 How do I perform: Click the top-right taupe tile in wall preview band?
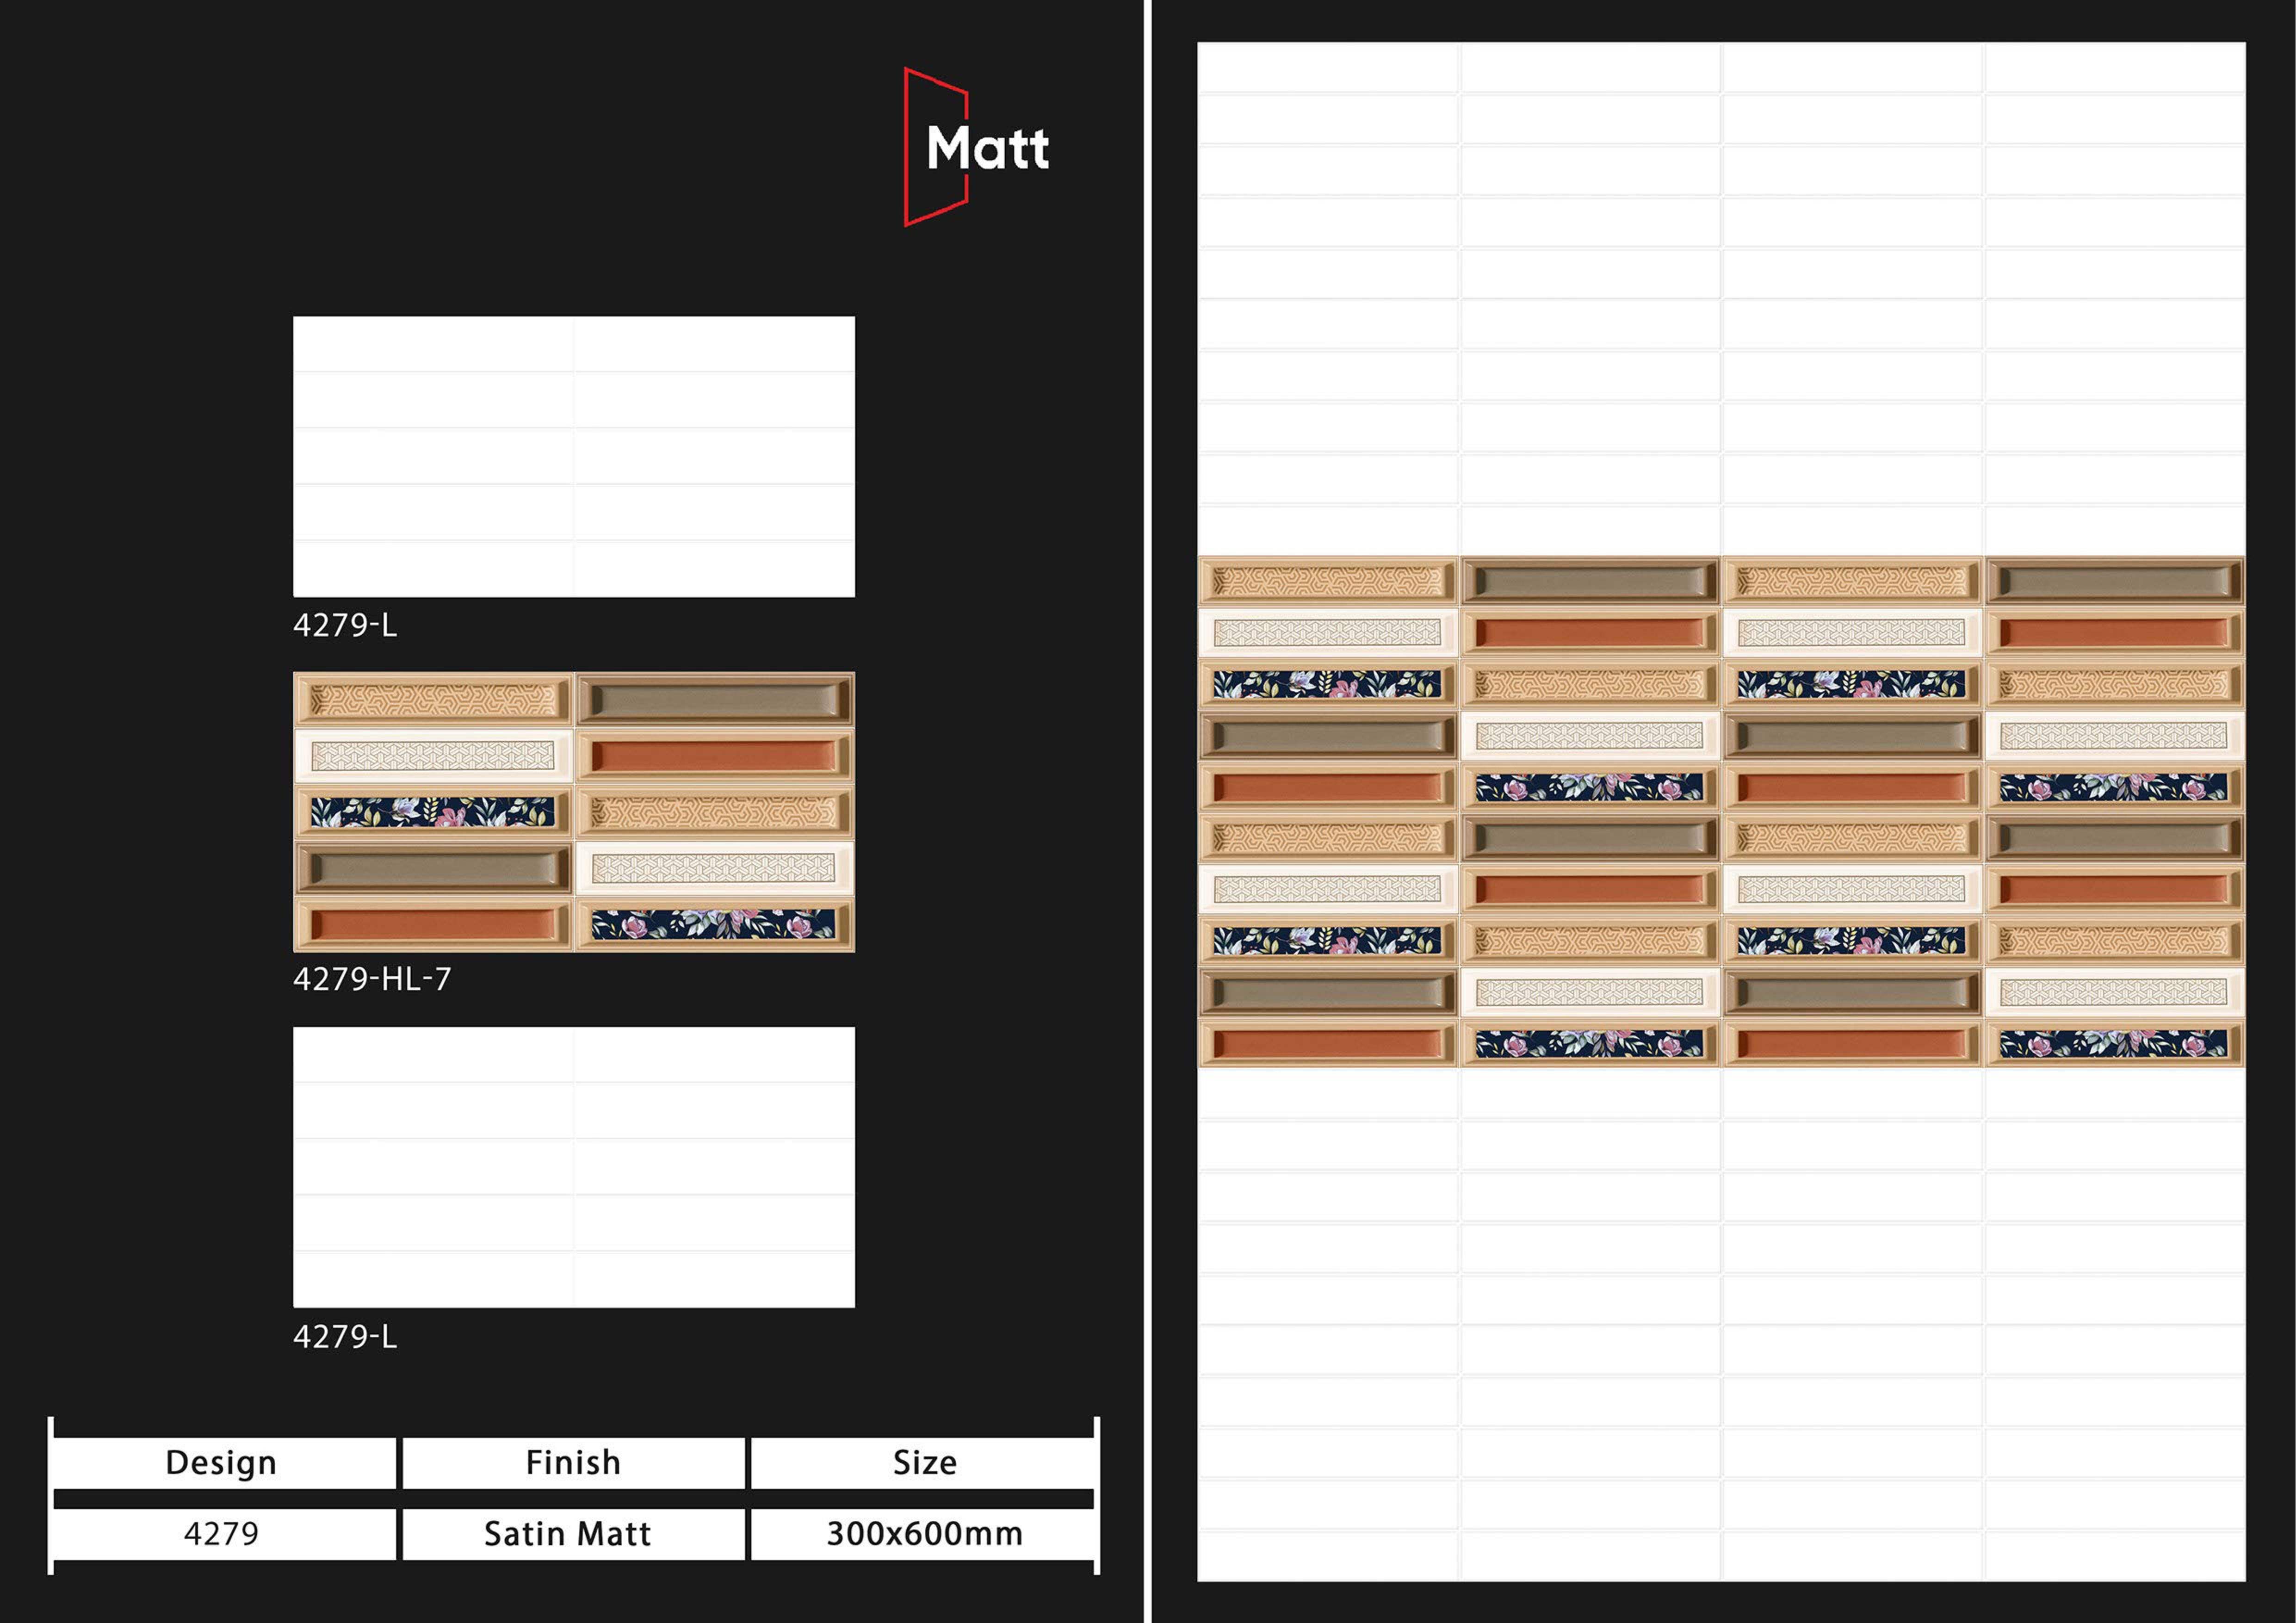pyautogui.click(x=2114, y=581)
